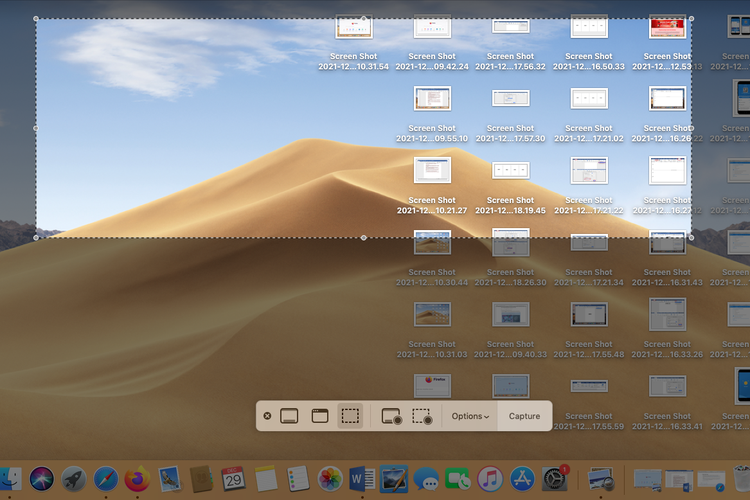The image size is (750, 500).
Task: Click file name label 2021-12...17.55.59
Action: click(589, 426)
